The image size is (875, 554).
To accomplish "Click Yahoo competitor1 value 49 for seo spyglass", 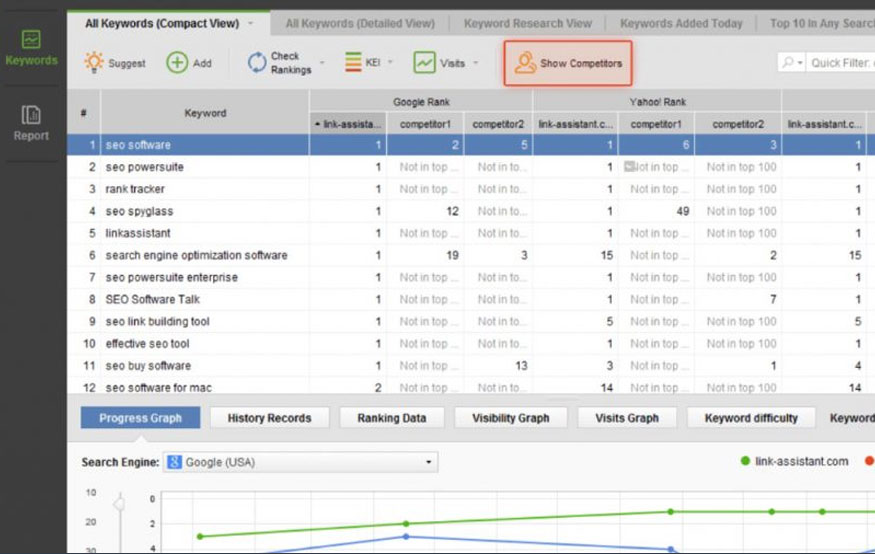I will click(682, 211).
